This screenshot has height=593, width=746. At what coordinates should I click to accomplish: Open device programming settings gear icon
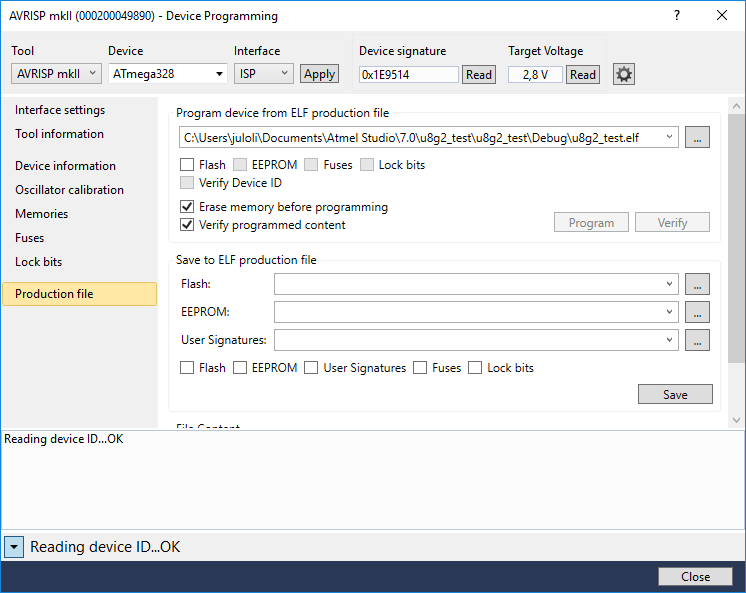[x=624, y=74]
